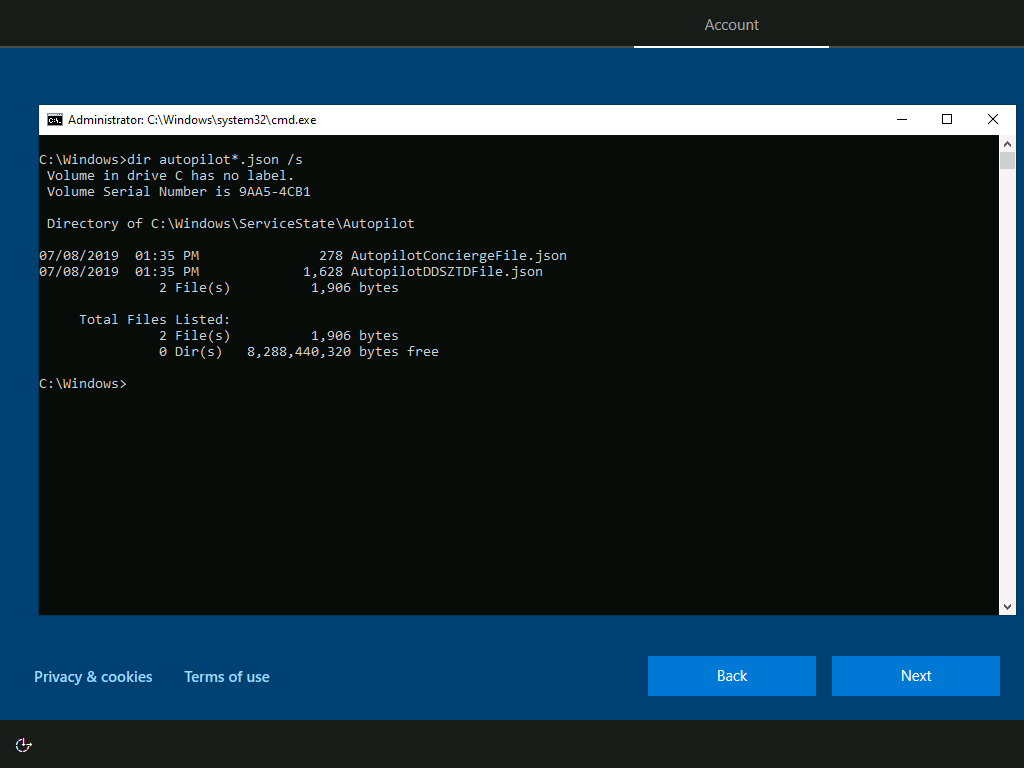Go back with the Back button
1024x768 pixels.
coord(731,676)
